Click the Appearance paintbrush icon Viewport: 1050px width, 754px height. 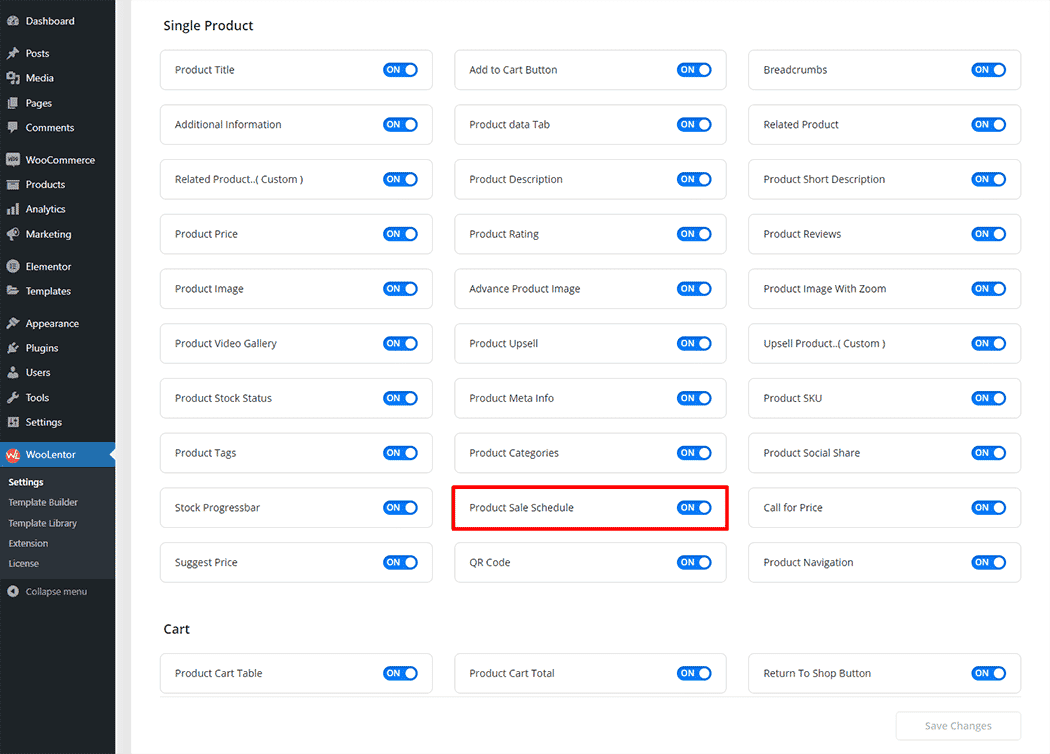(12, 324)
